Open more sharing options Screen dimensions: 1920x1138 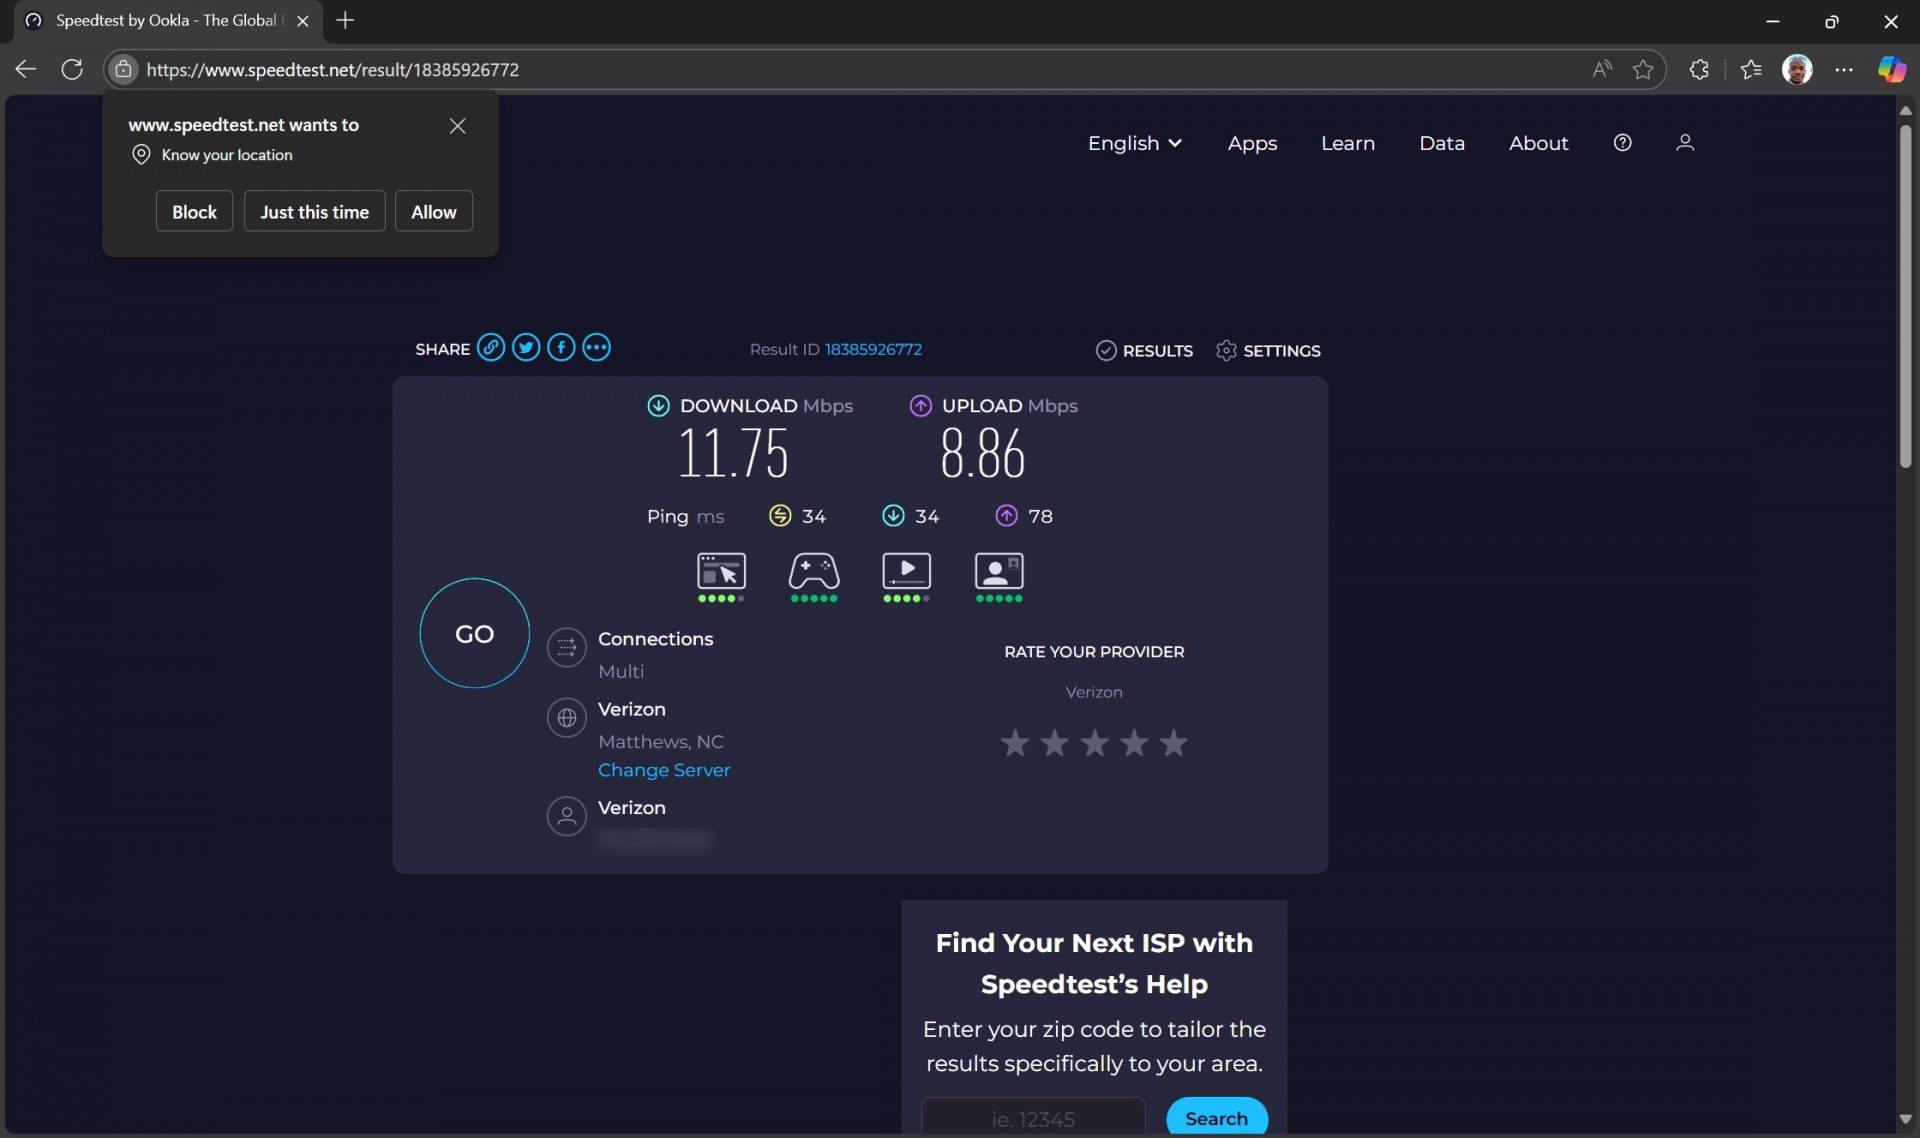(x=596, y=347)
